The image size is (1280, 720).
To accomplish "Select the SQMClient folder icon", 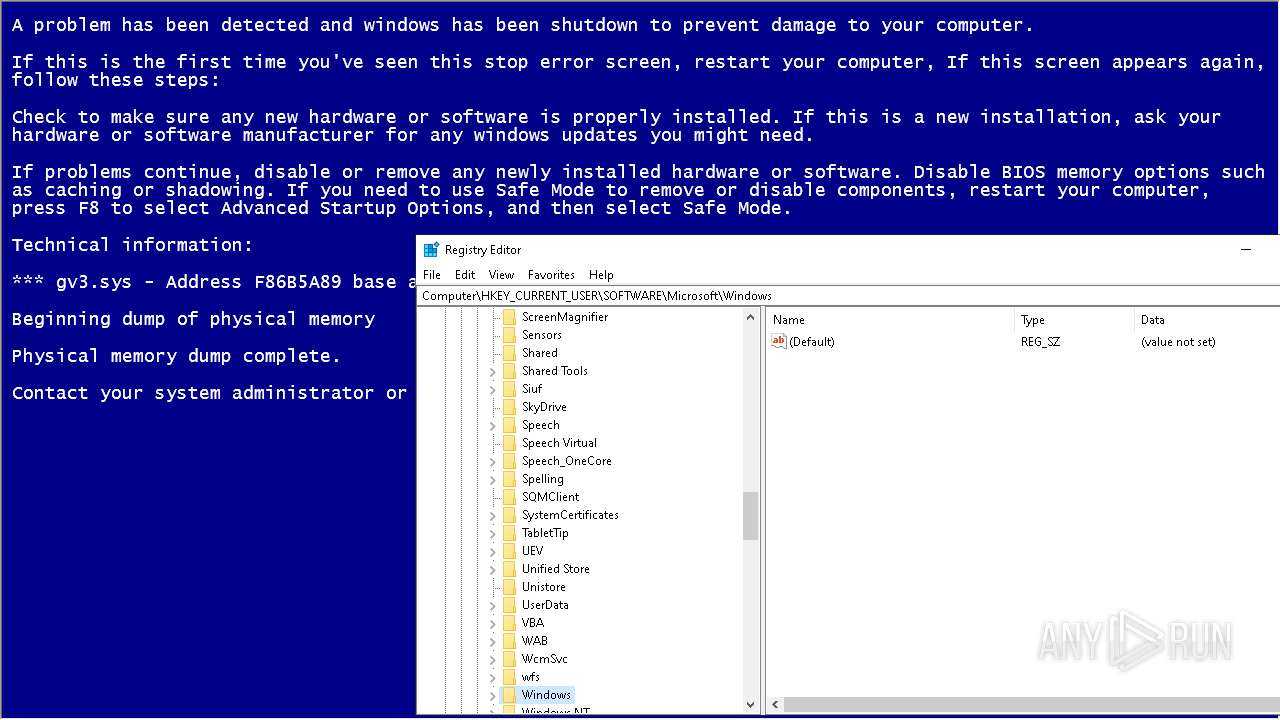I will tap(509, 497).
